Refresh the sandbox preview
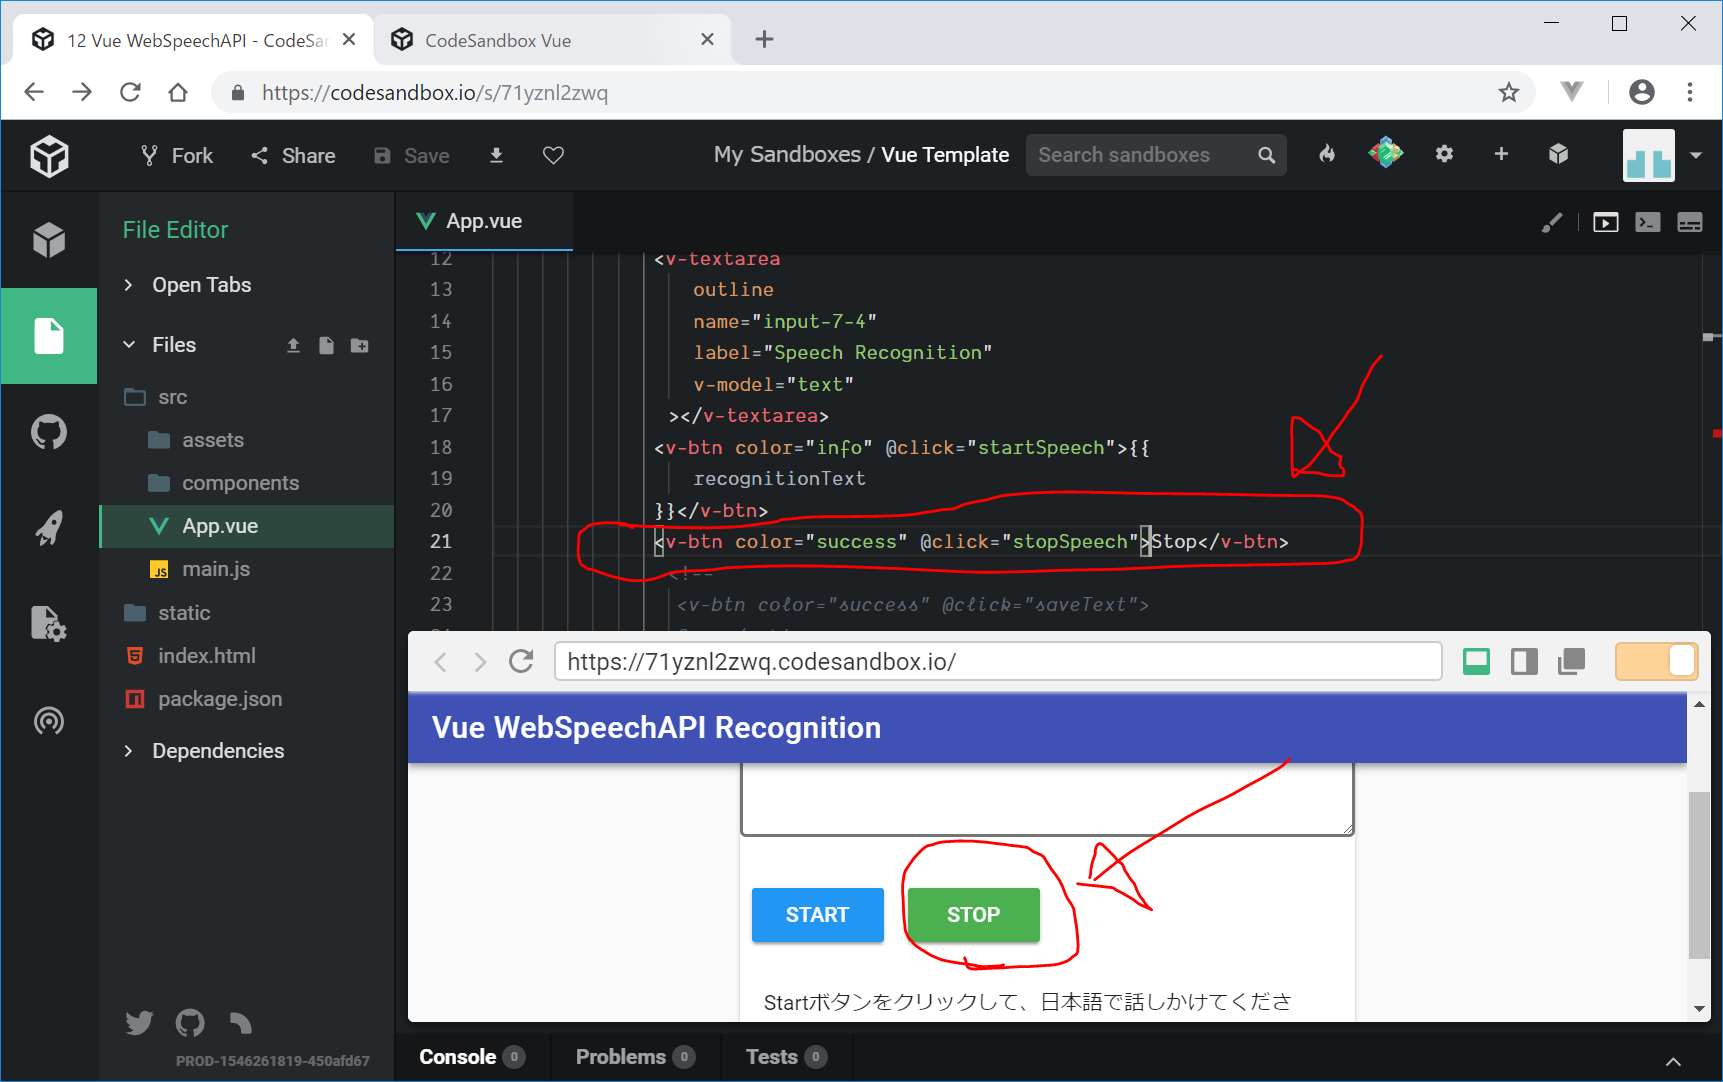This screenshot has width=1723, height=1082. click(521, 662)
